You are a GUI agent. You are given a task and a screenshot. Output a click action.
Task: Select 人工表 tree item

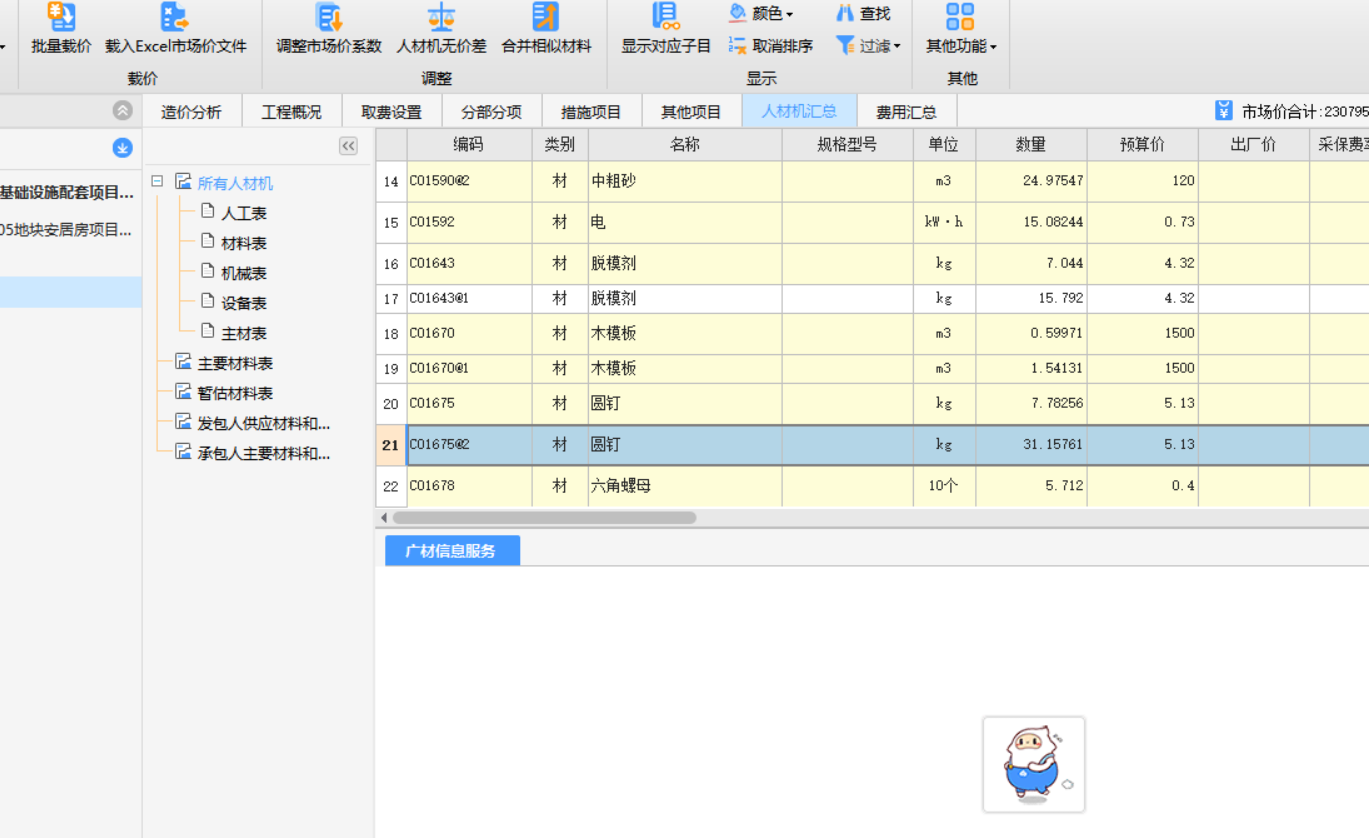click(x=244, y=213)
